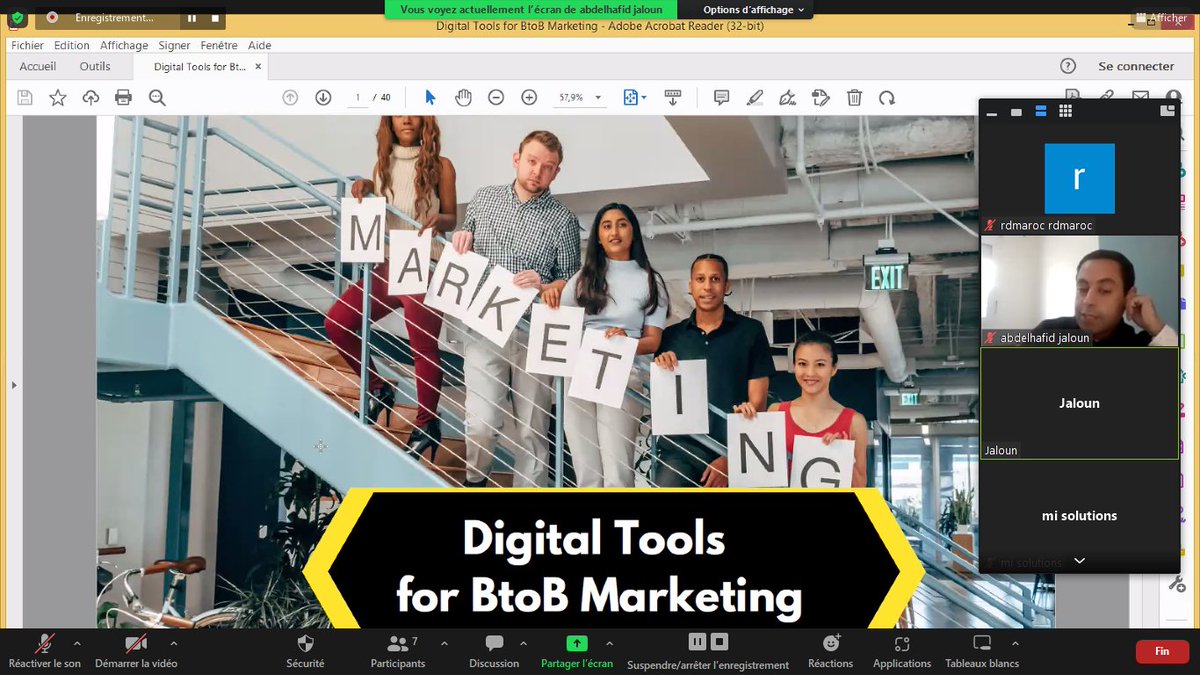The width and height of the screenshot is (1200, 675).
Task: Zoom in with plus icon
Action: [529, 97]
